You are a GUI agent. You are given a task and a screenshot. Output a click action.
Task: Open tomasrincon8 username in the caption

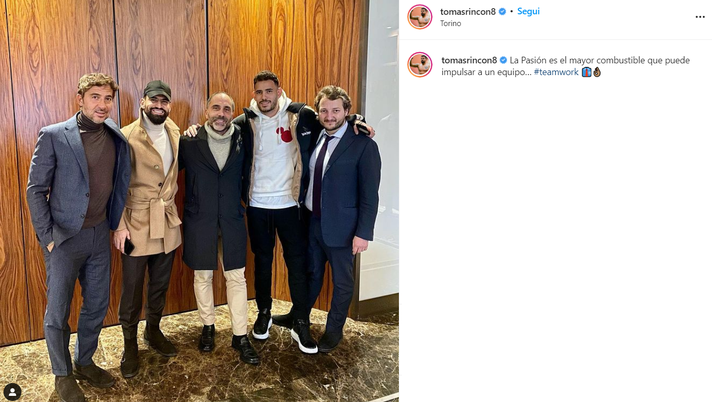point(469,60)
